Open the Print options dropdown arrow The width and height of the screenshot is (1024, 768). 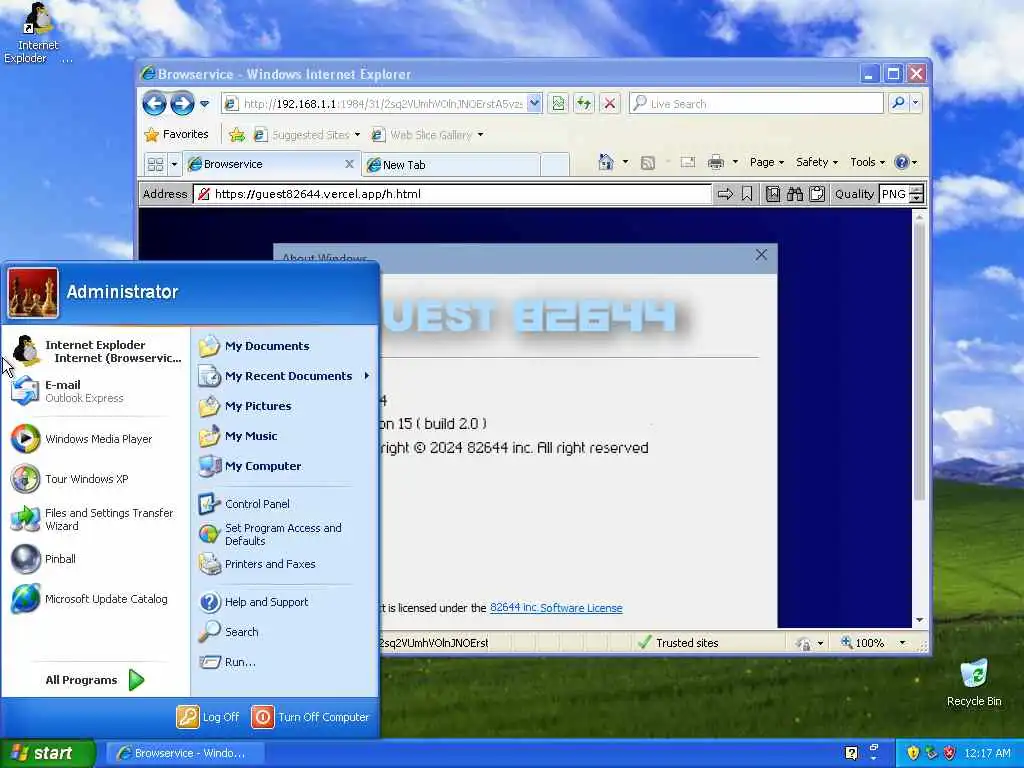click(735, 162)
